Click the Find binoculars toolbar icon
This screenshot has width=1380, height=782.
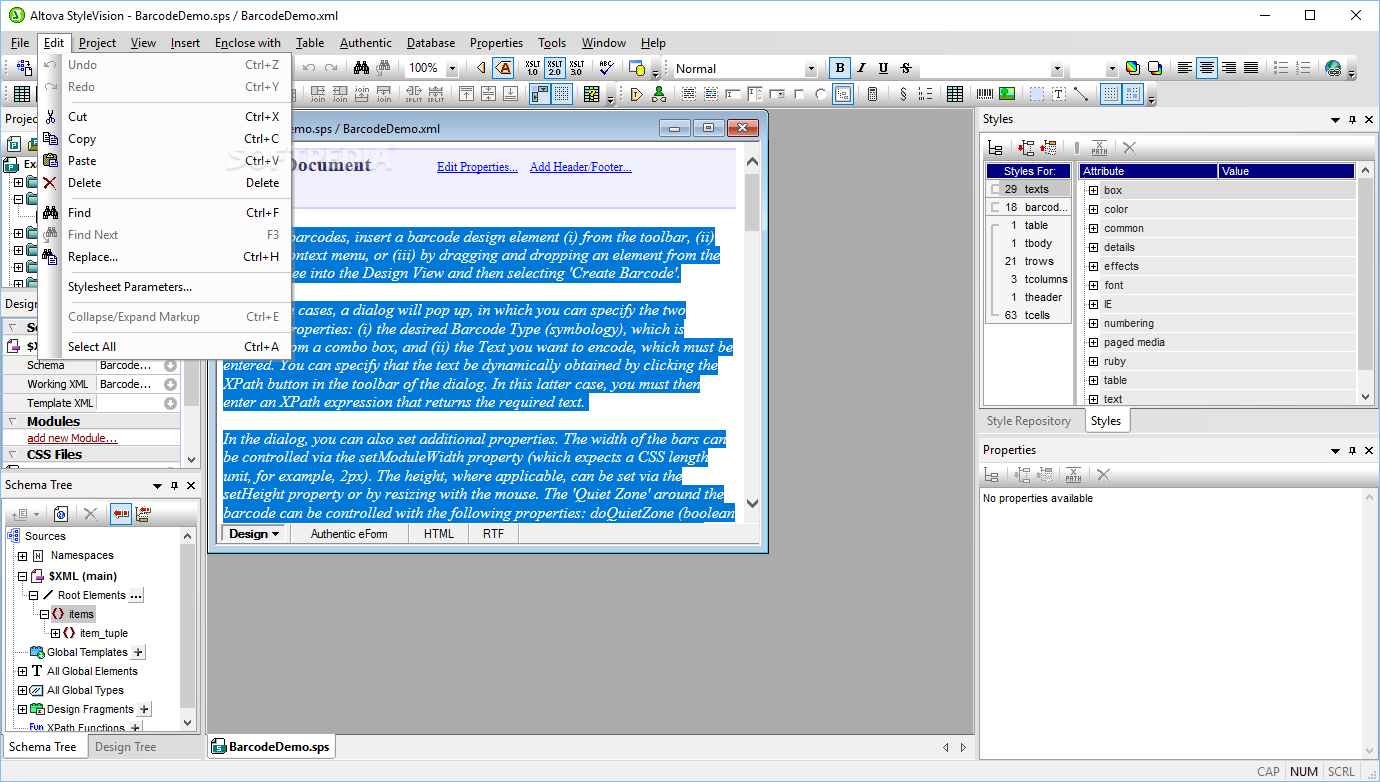point(361,68)
